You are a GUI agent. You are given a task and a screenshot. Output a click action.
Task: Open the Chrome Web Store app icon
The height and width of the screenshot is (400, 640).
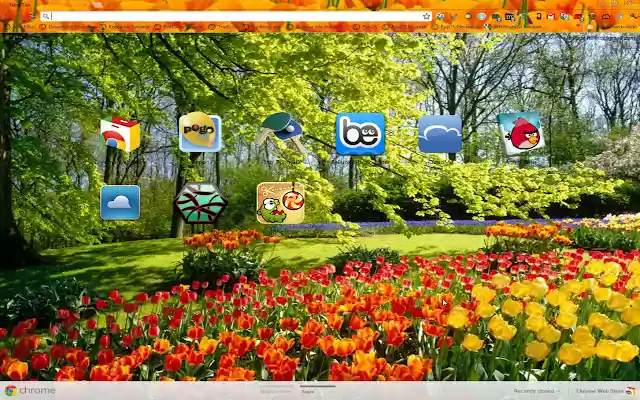[120, 134]
